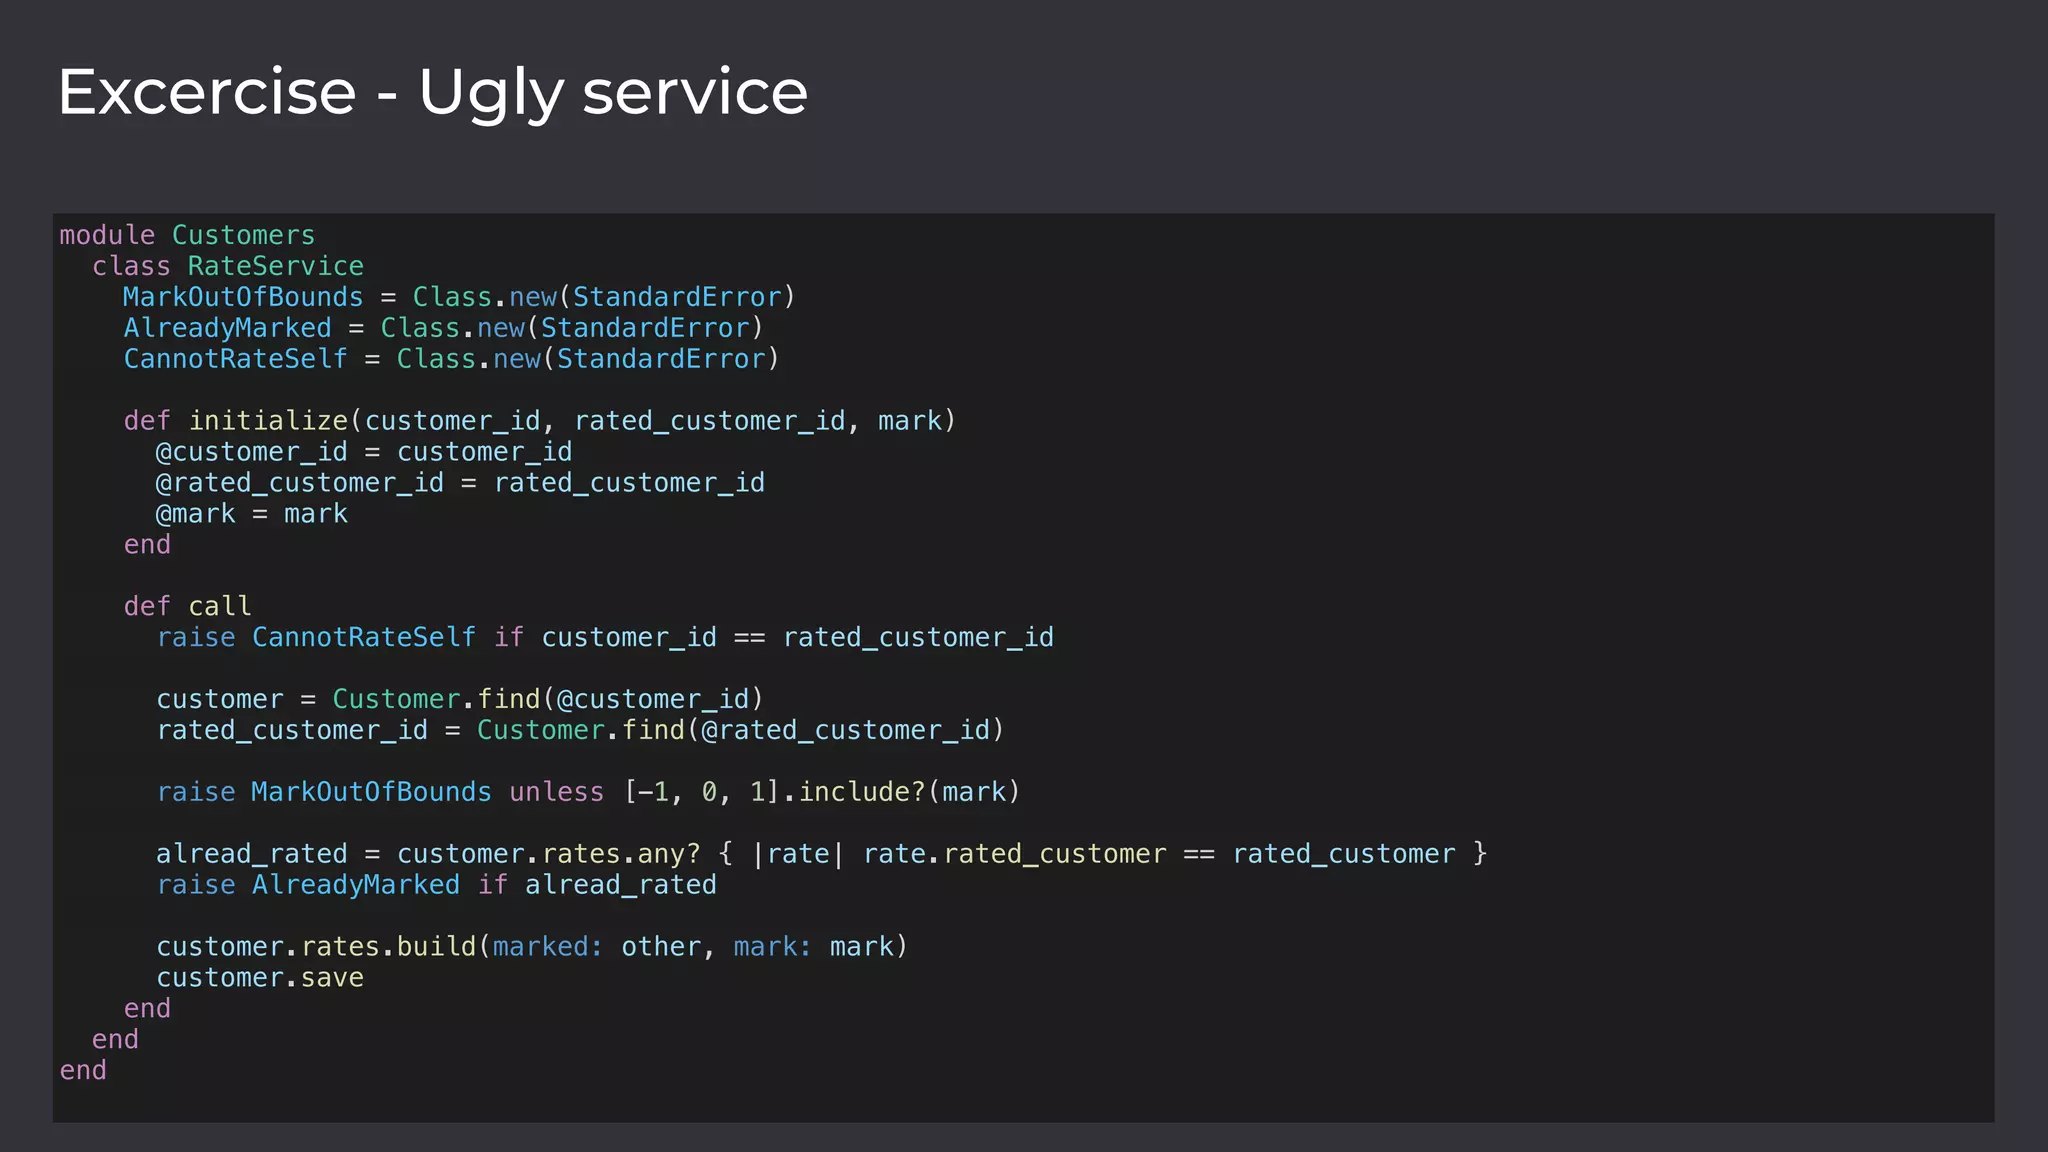
Task: Click 'customer = Customer.find(@customer_id)' line
Action: point(460,699)
